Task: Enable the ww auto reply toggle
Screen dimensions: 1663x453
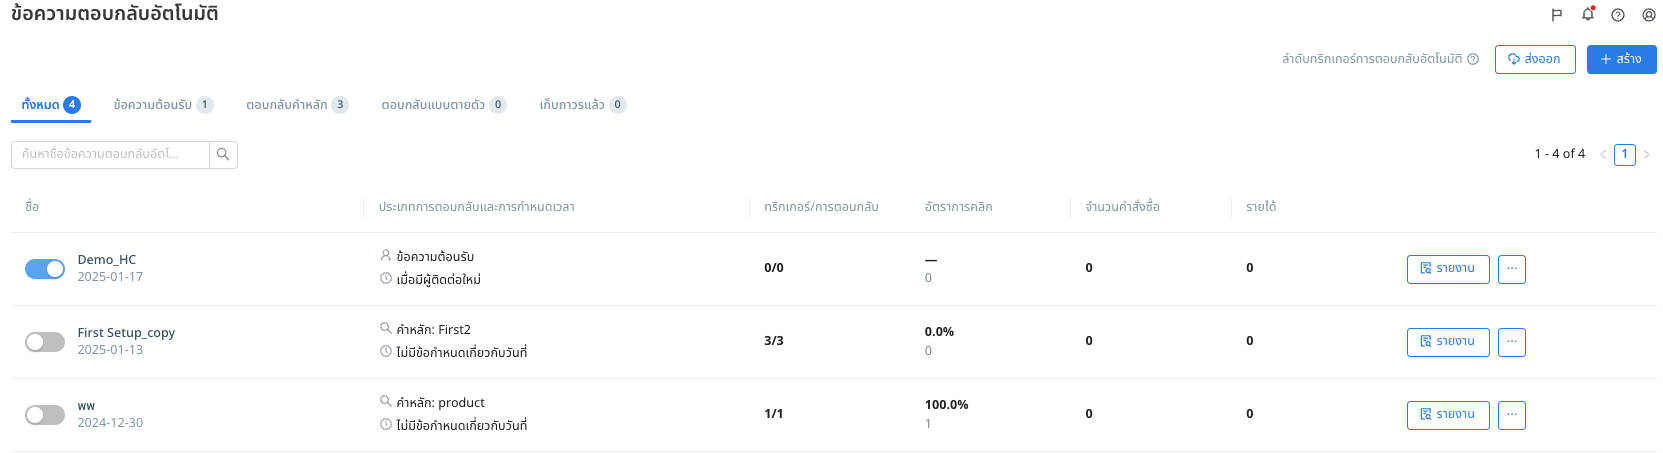Action: (x=45, y=414)
